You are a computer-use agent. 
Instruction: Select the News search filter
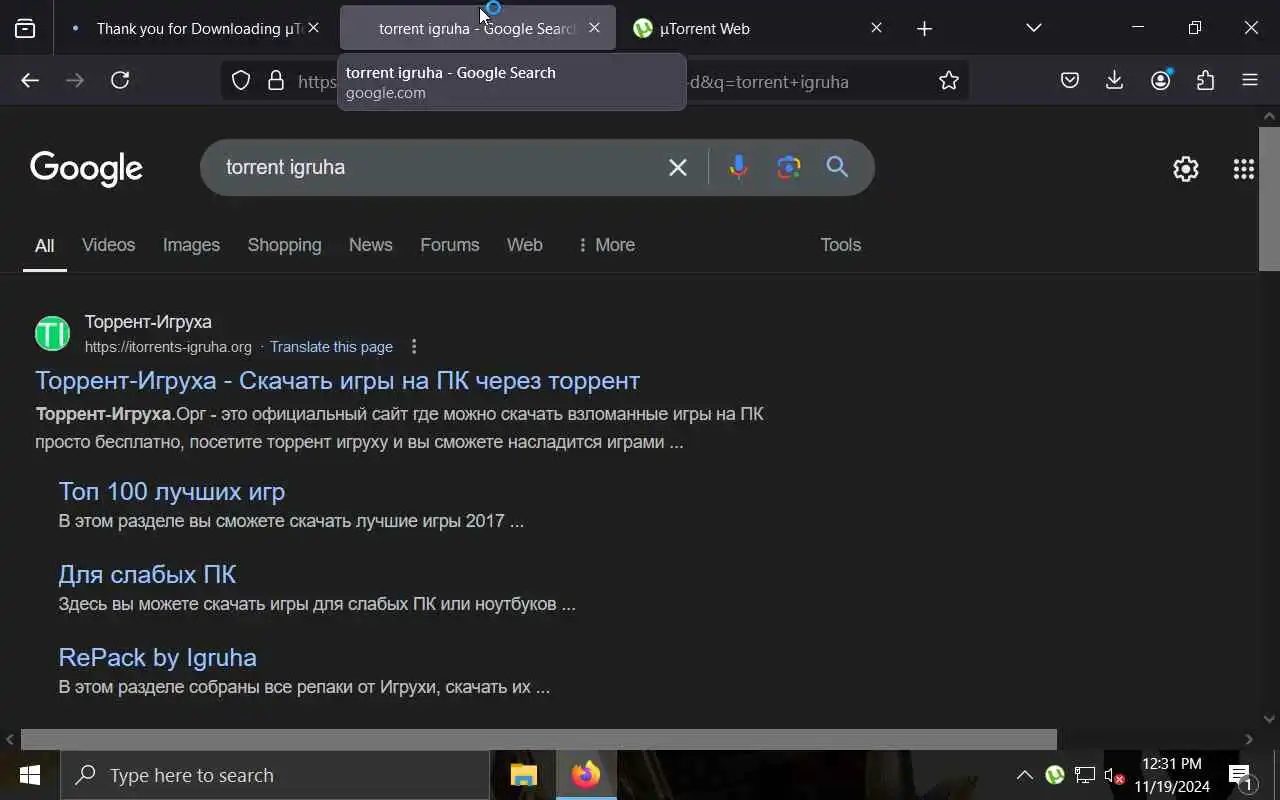(370, 245)
